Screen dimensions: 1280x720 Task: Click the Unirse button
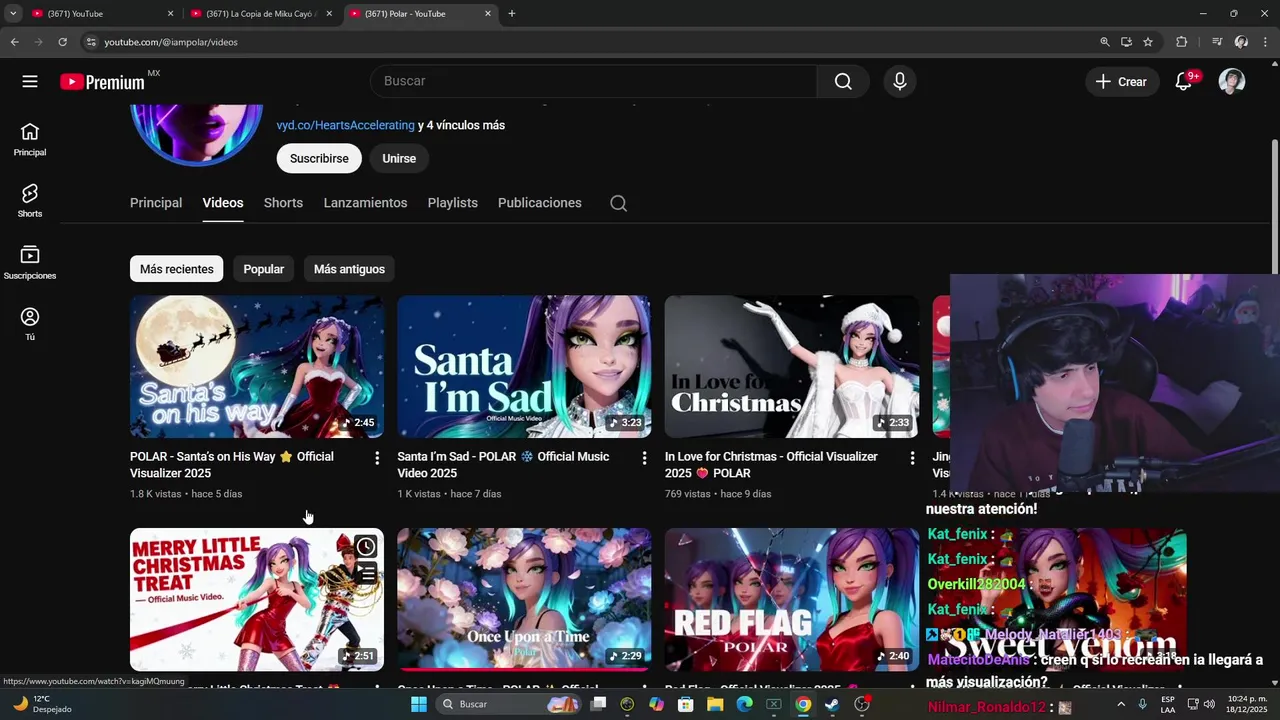click(x=398, y=158)
